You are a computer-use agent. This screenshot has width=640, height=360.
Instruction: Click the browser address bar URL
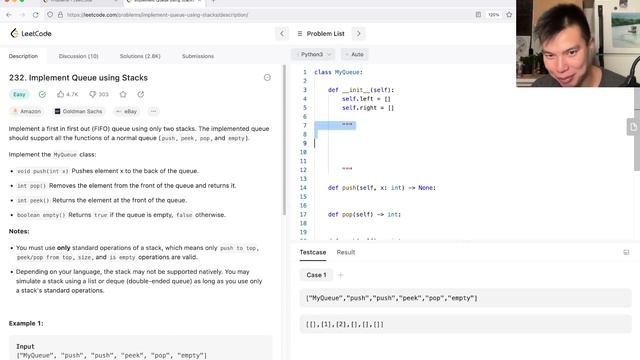158,15
